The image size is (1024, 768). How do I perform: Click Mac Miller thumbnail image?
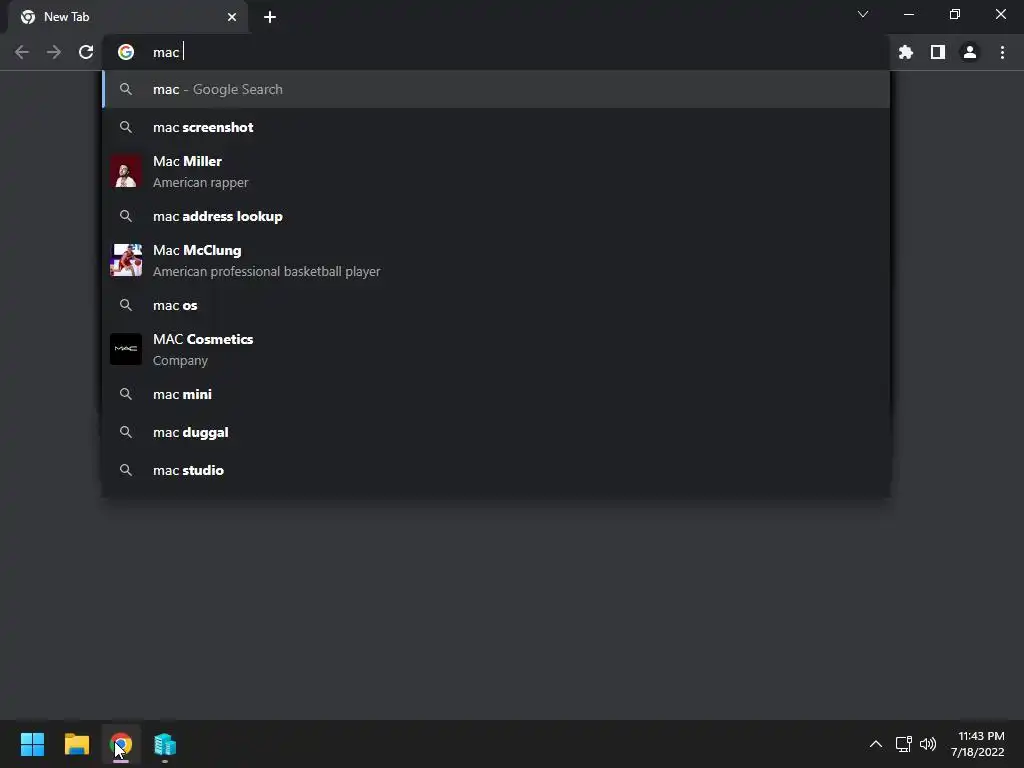click(126, 172)
